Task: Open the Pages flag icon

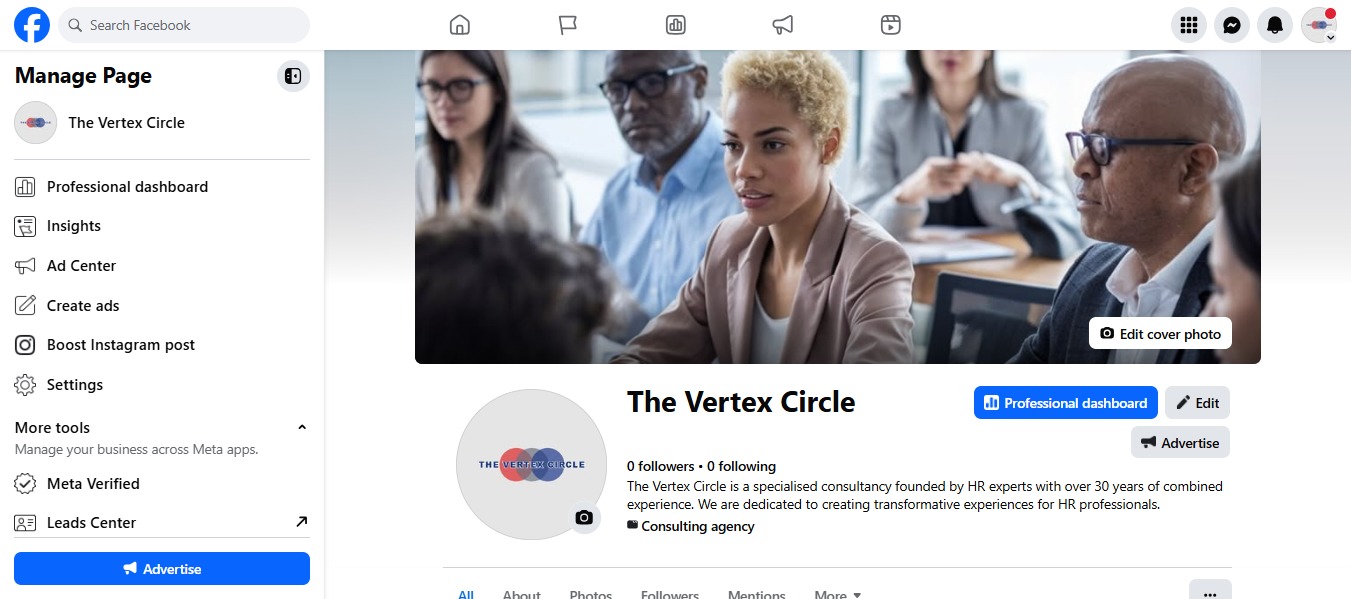Action: point(568,25)
